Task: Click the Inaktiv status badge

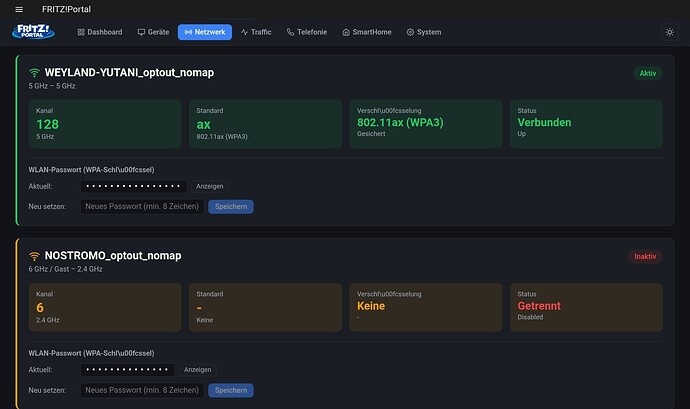Action: coord(645,257)
